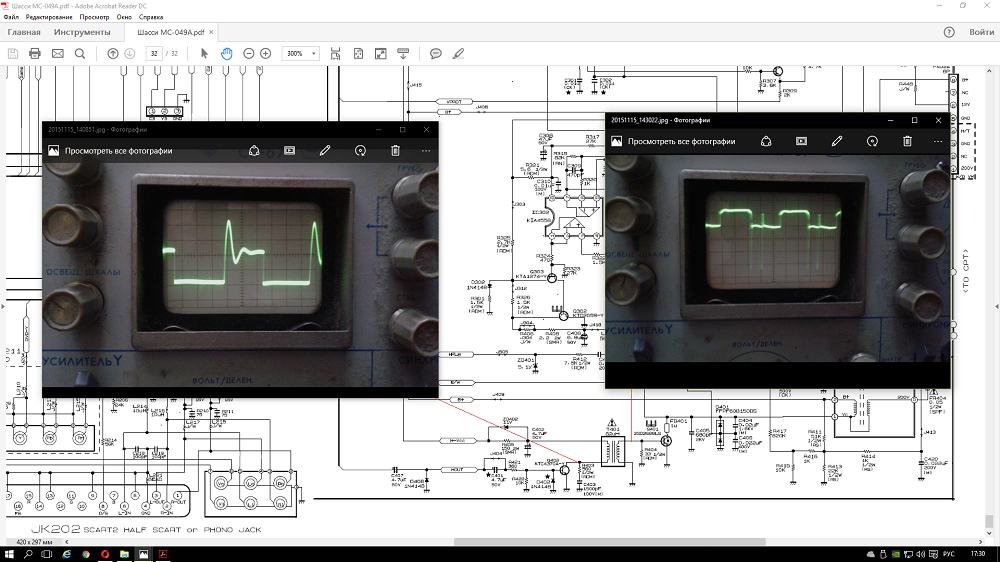Activate the arrow selection tool
The height and width of the screenshot is (562, 1000).
pos(205,53)
